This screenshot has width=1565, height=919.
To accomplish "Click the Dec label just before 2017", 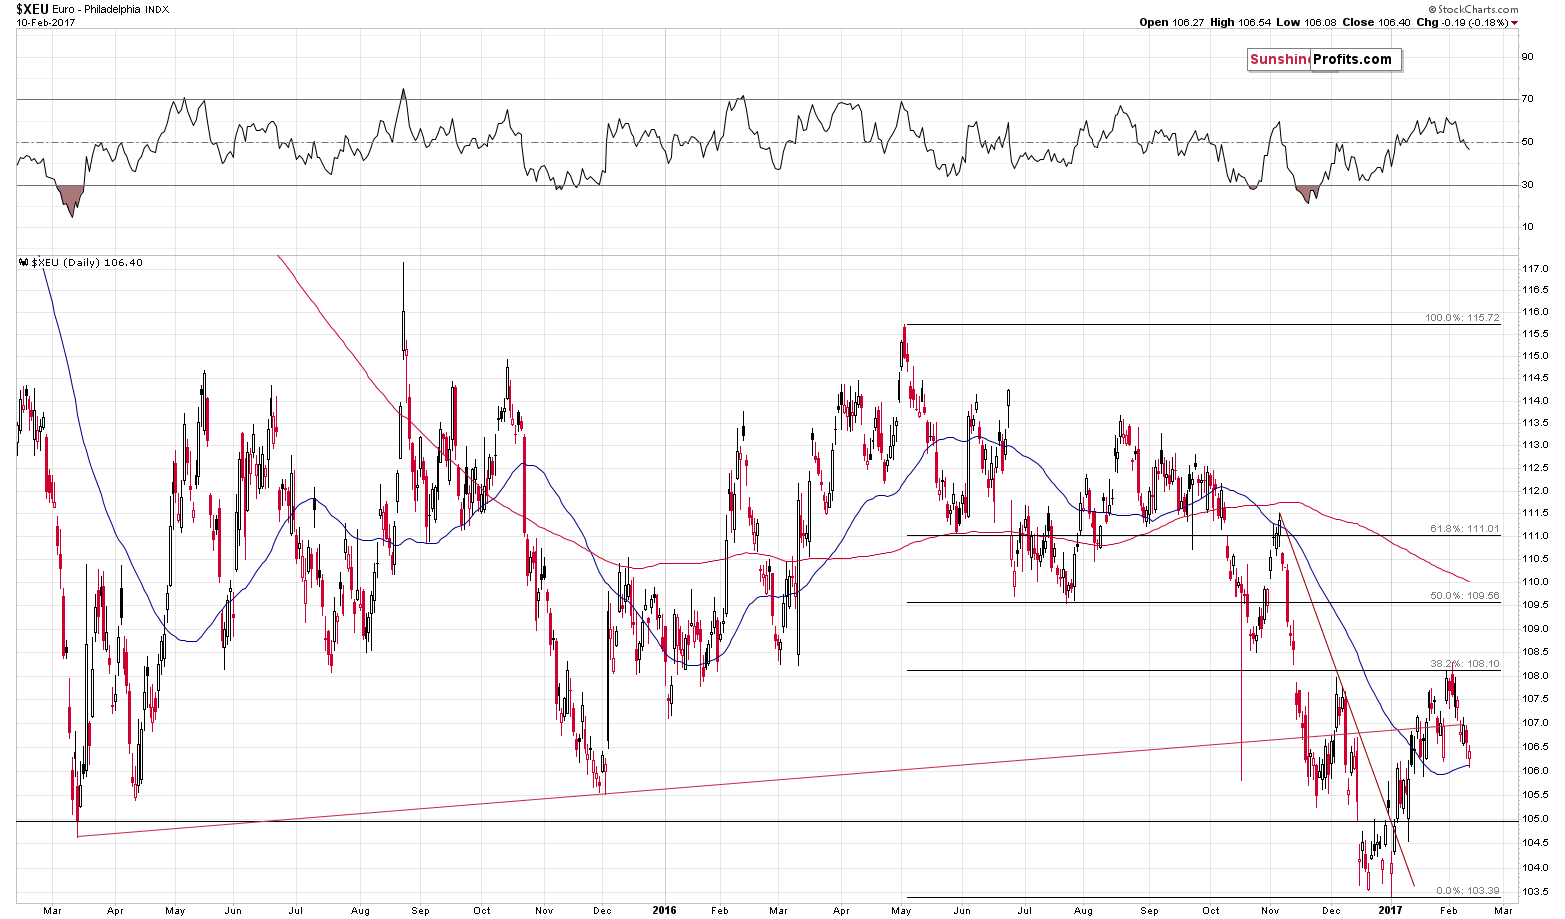I will (1332, 911).
